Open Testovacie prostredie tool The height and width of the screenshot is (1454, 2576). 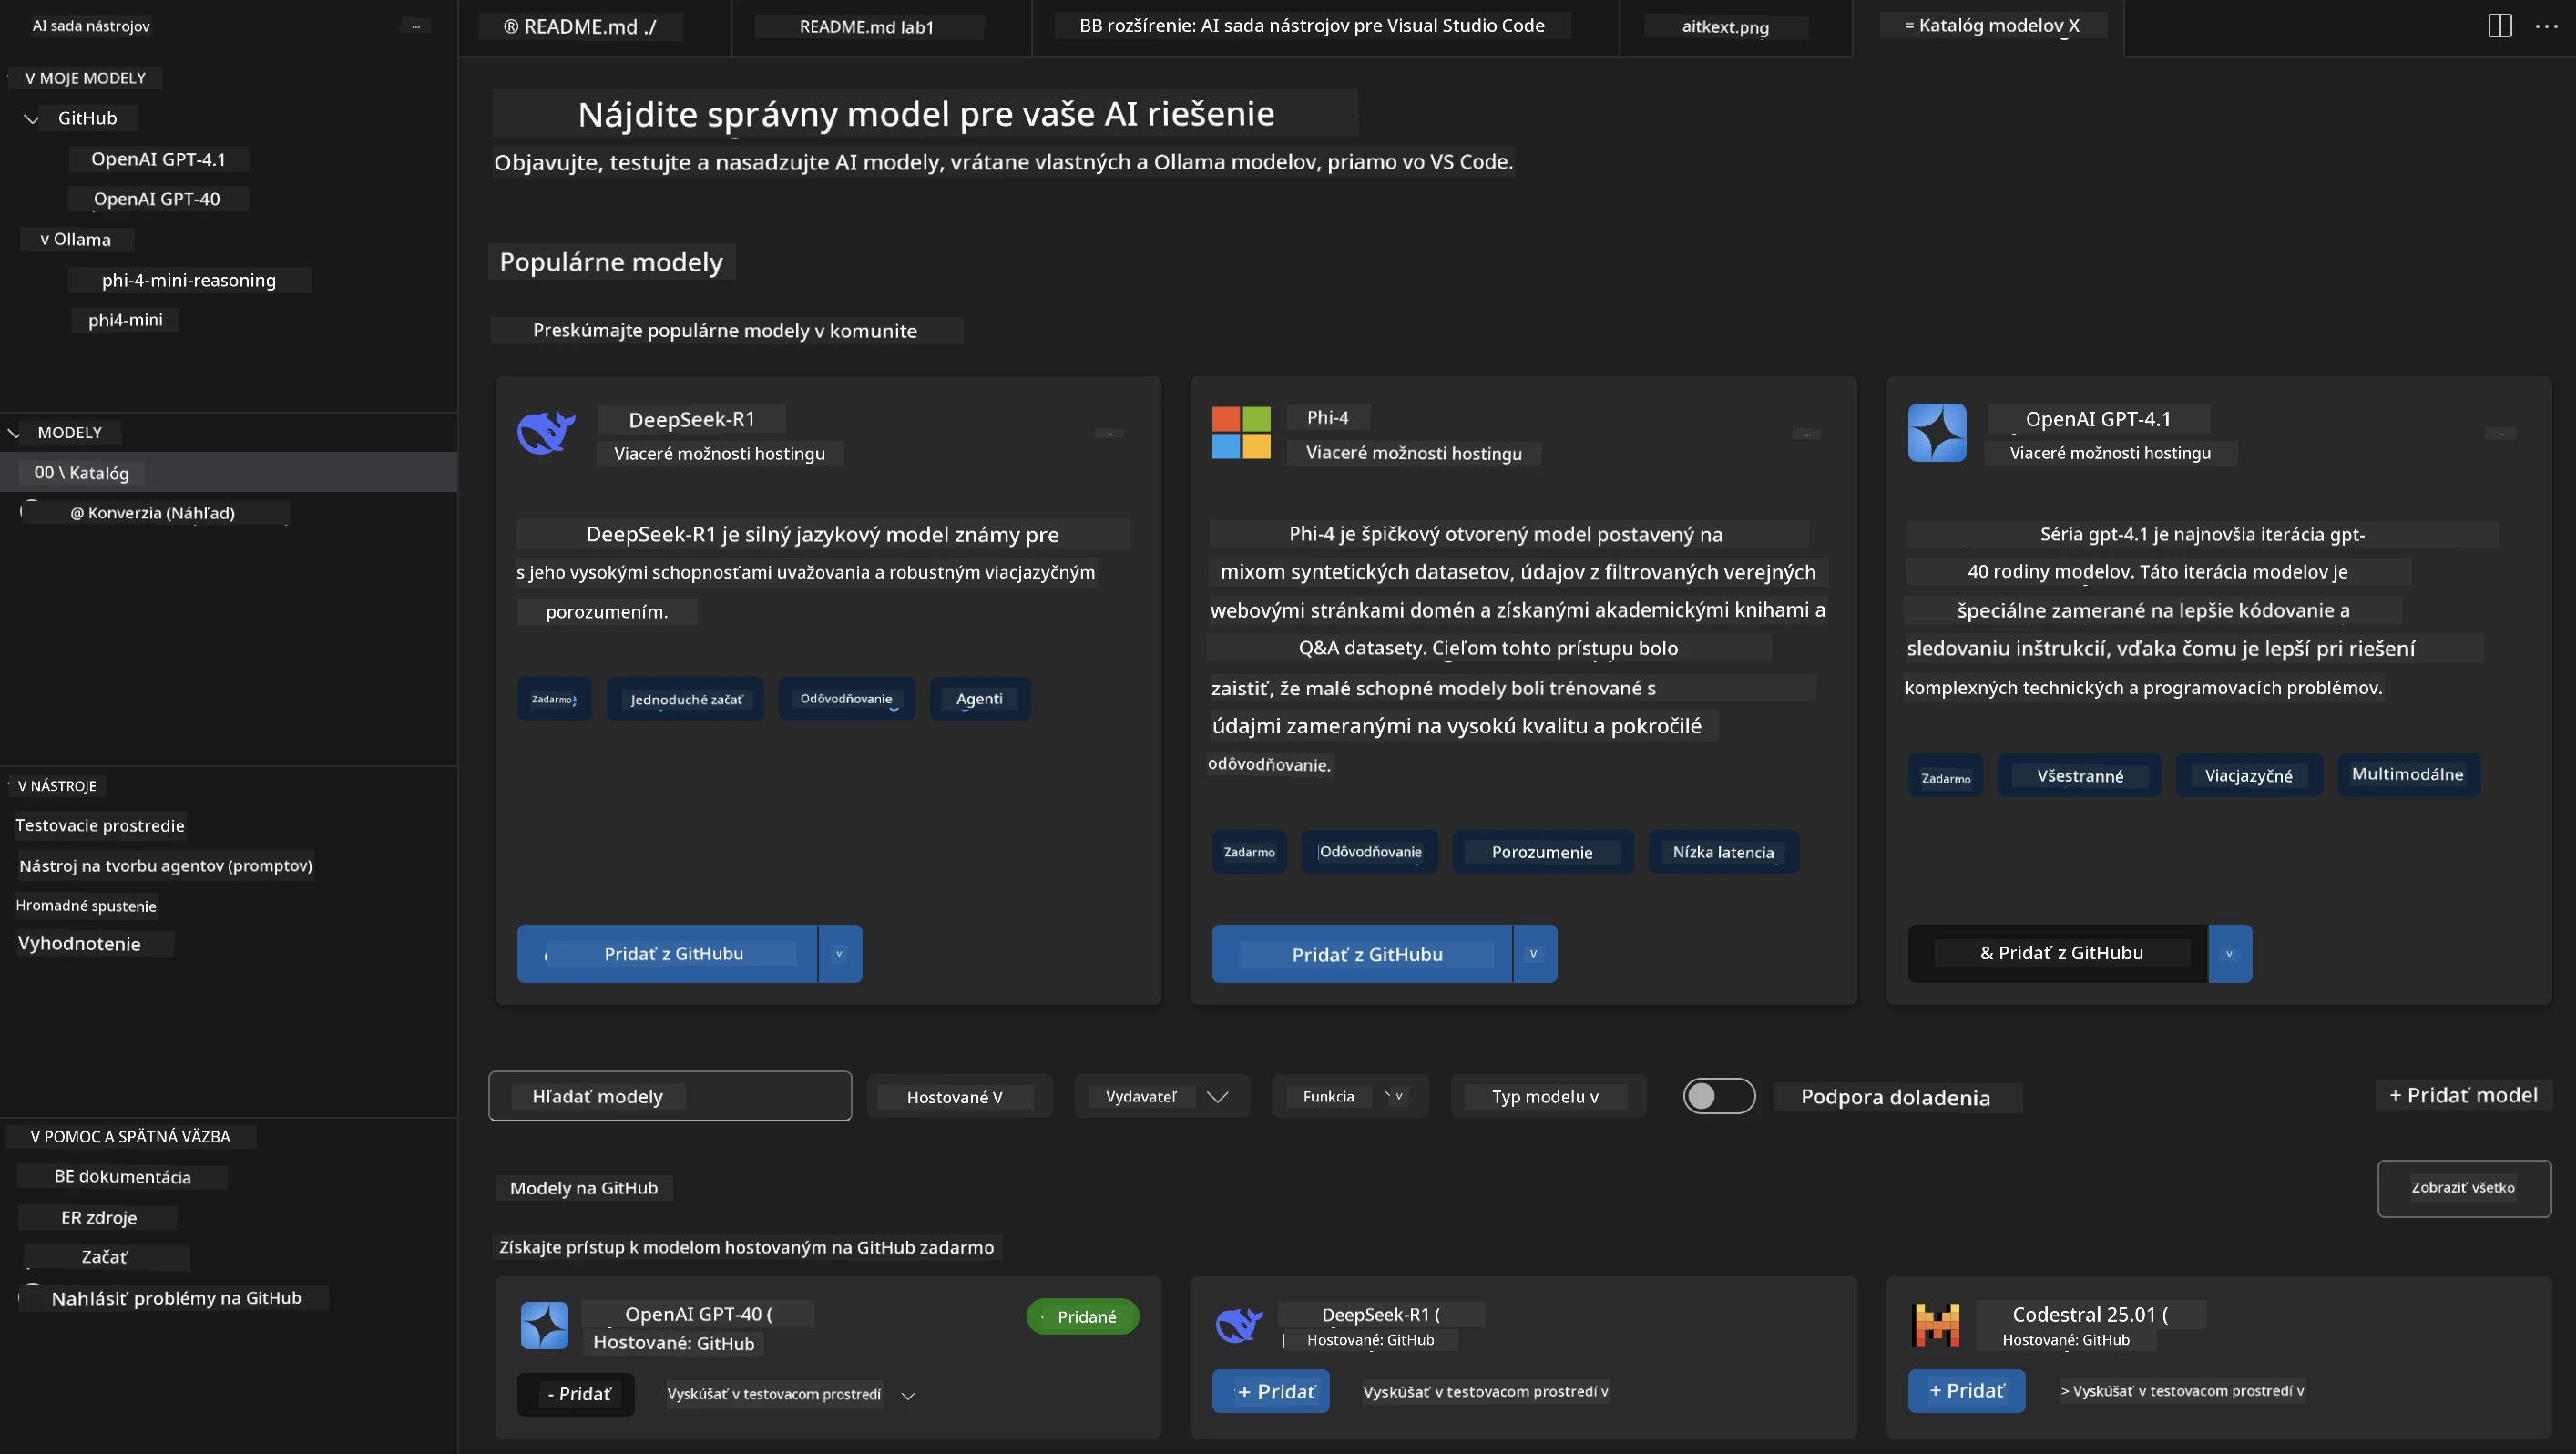[x=100, y=826]
